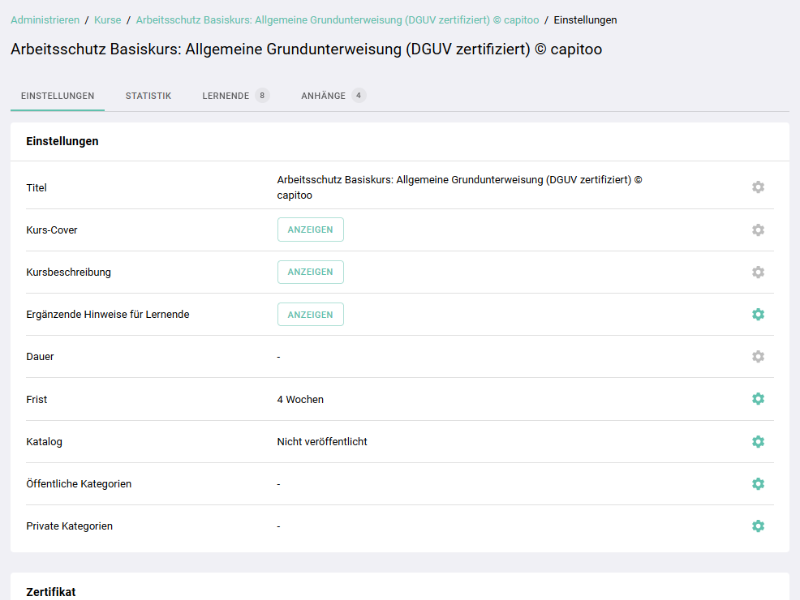The image size is (800, 600).
Task: Open the Anhänge tab
Action: (323, 96)
